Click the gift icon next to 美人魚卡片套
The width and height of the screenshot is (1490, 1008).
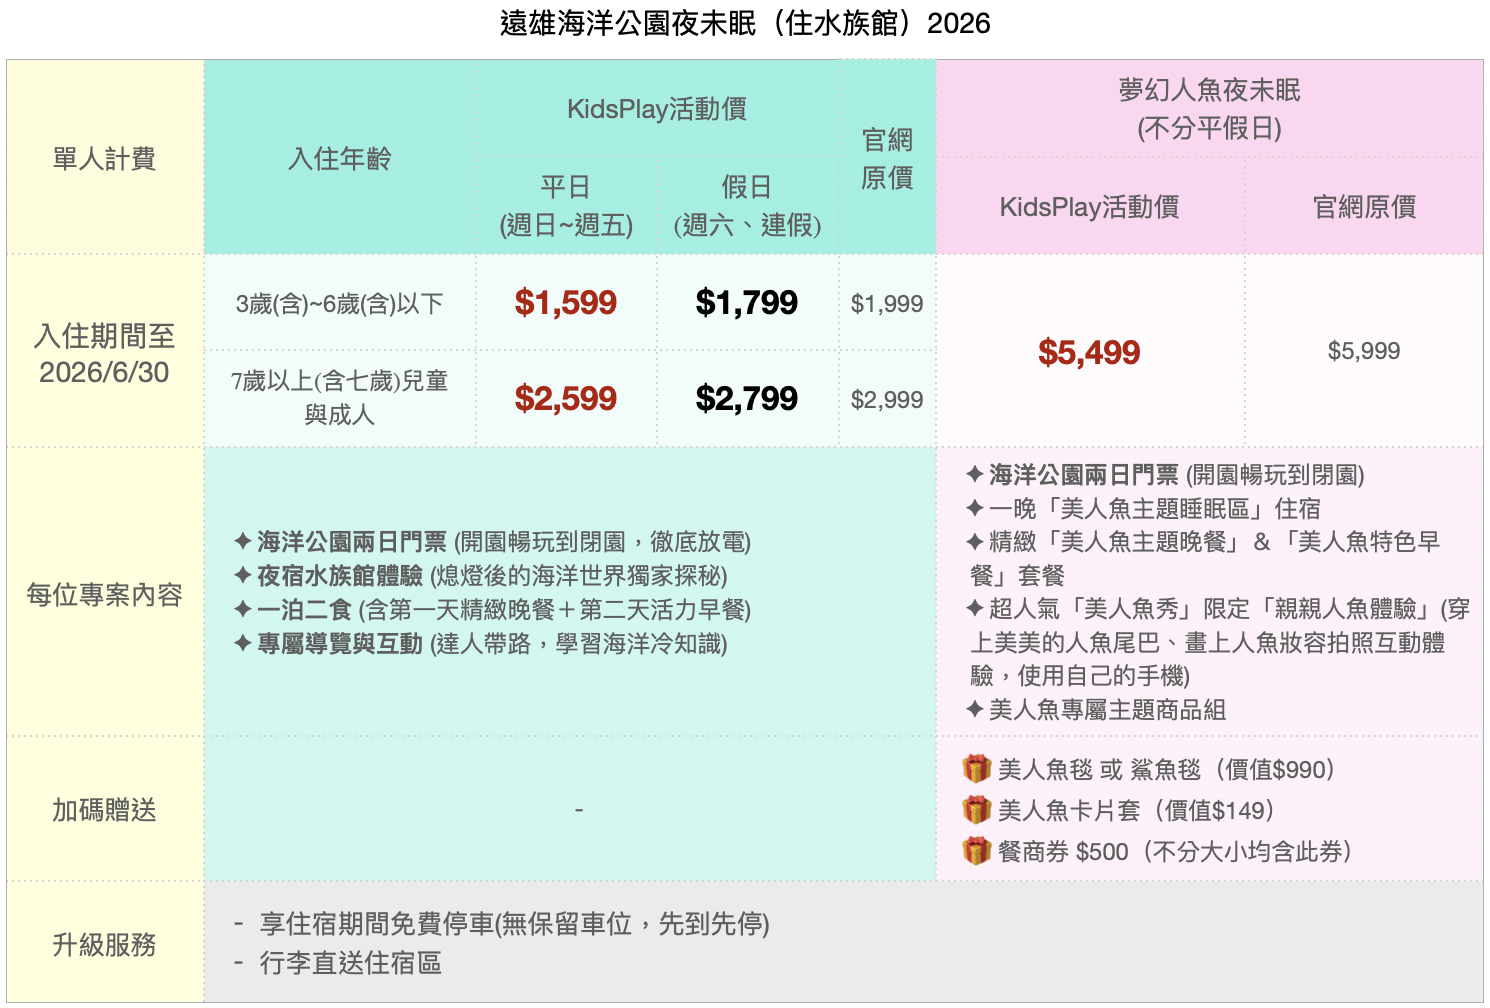tap(976, 810)
